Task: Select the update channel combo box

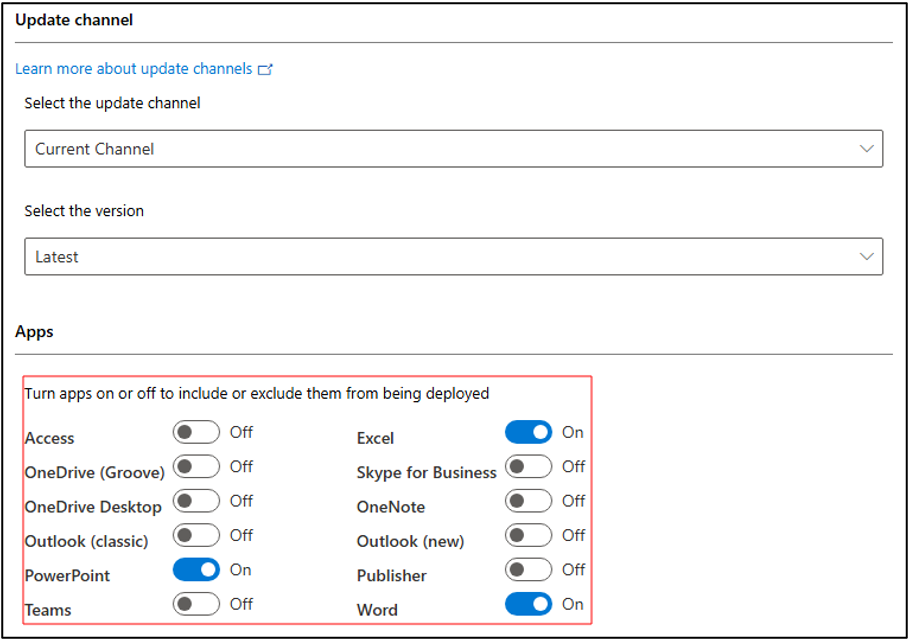Action: point(454,149)
